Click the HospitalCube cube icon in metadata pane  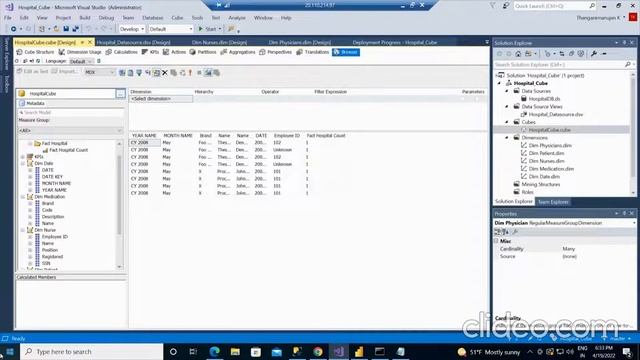pyautogui.click(x=22, y=94)
